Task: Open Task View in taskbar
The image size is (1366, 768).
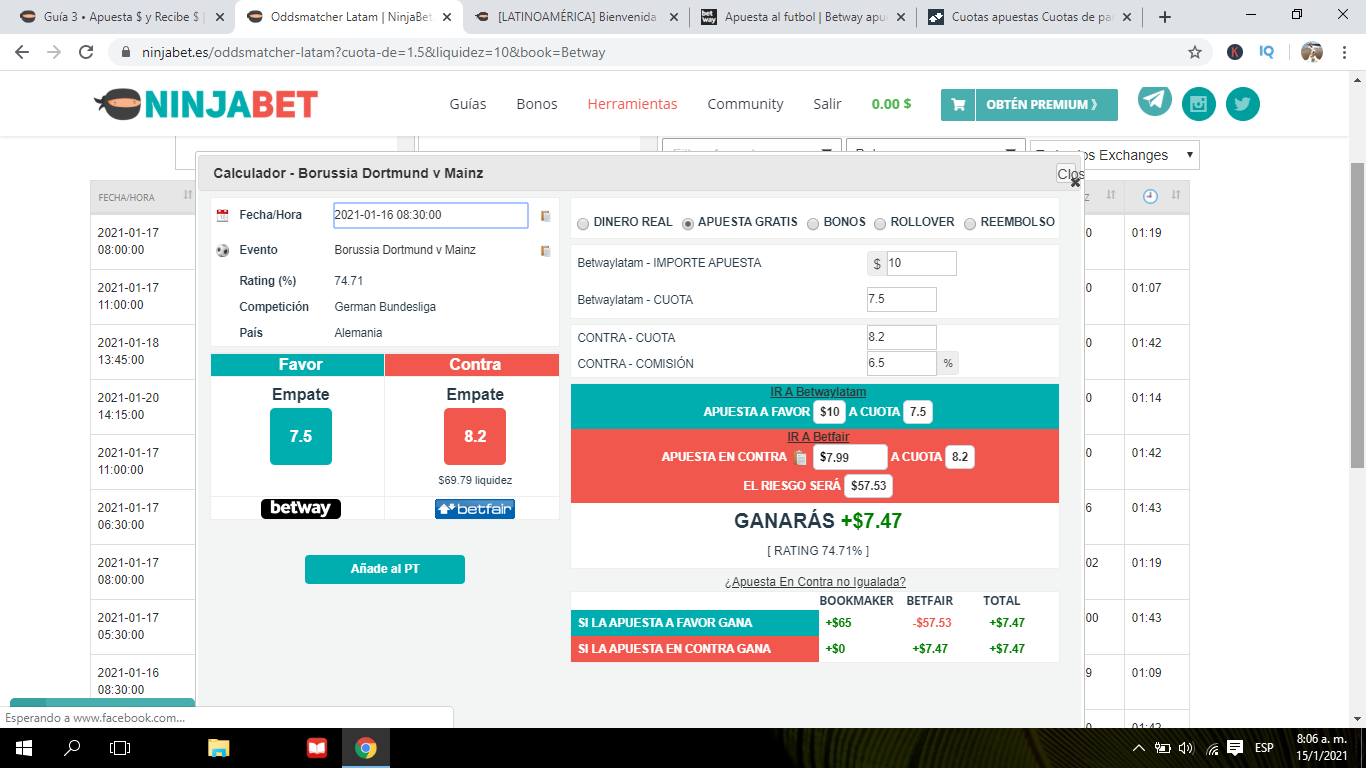Action: pos(120,748)
